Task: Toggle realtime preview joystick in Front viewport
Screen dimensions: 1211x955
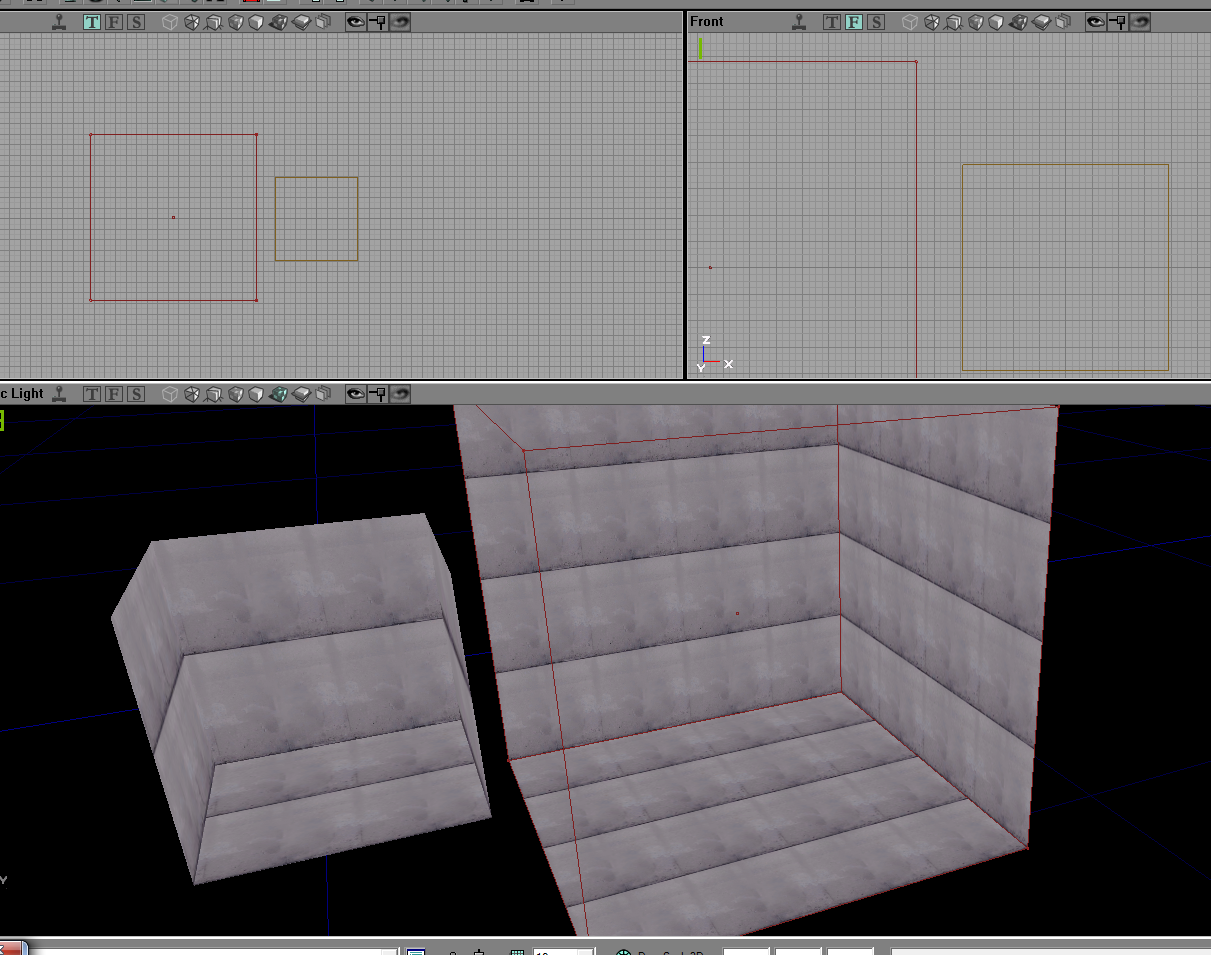Action: (x=799, y=22)
